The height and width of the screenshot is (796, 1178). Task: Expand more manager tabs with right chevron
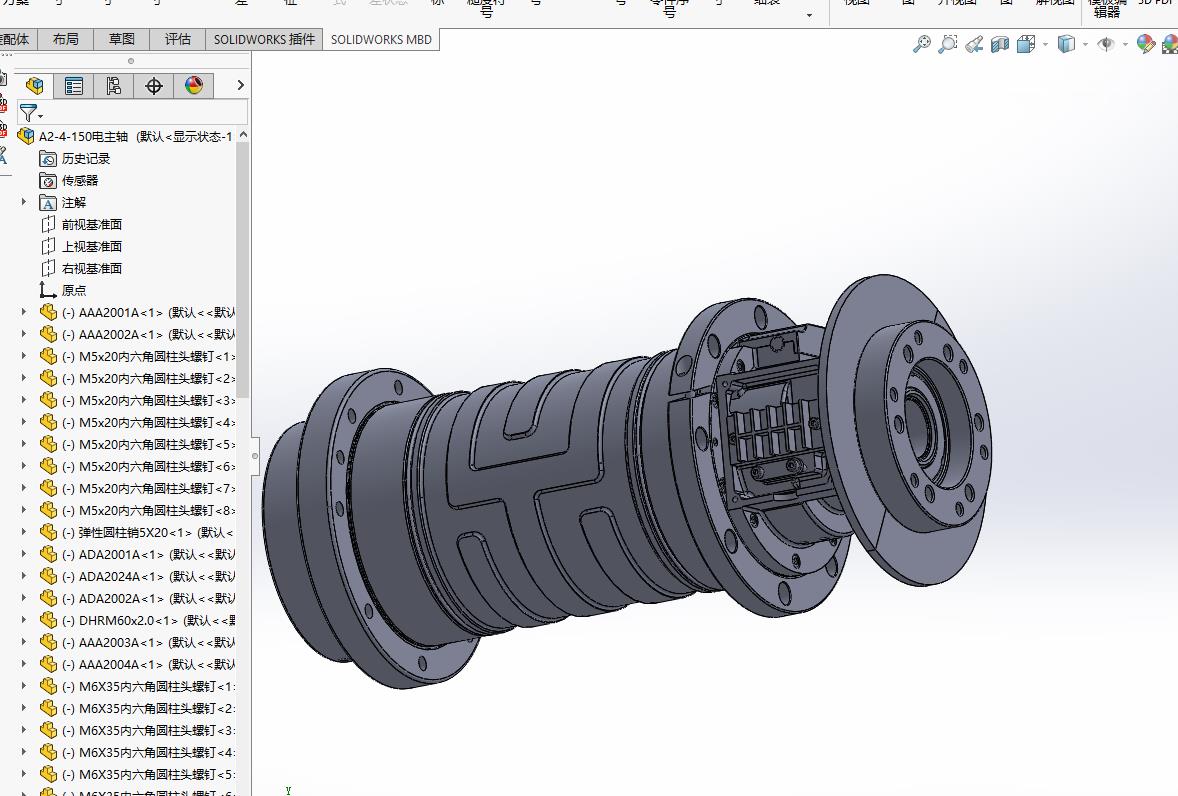click(240, 86)
